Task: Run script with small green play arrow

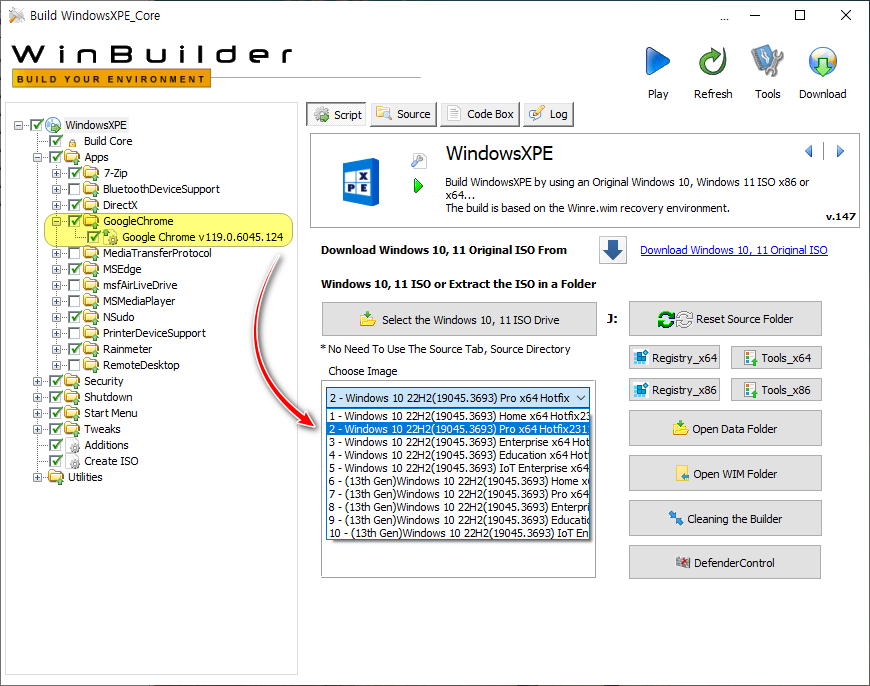Action: point(418,186)
